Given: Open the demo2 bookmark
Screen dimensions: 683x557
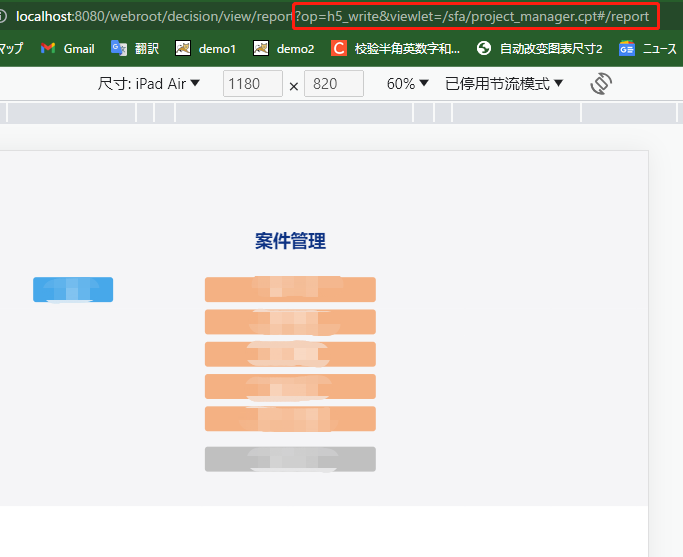Looking at the screenshot, I should (284, 48).
